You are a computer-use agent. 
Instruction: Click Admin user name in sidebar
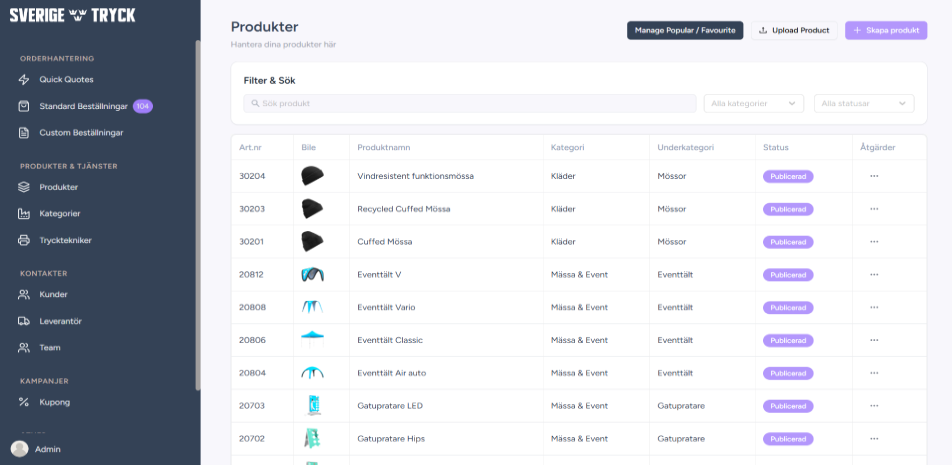coord(48,449)
